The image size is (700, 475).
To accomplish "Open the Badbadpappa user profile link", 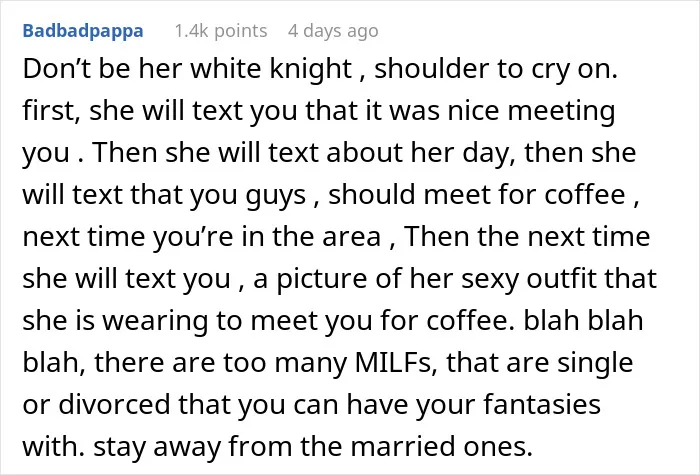I will click(83, 31).
